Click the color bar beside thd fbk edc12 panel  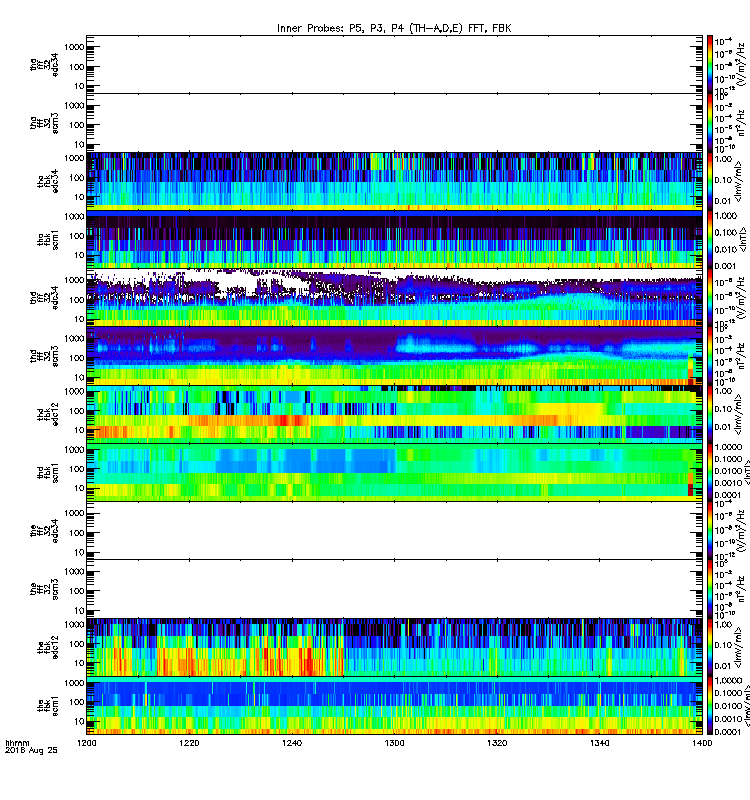710,414
